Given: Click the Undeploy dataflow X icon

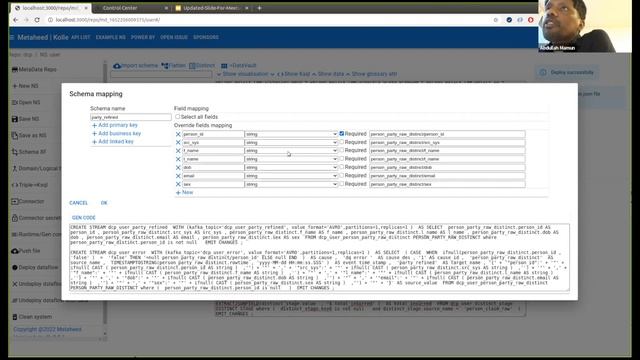Looking at the screenshot, I should [x=15, y=284].
